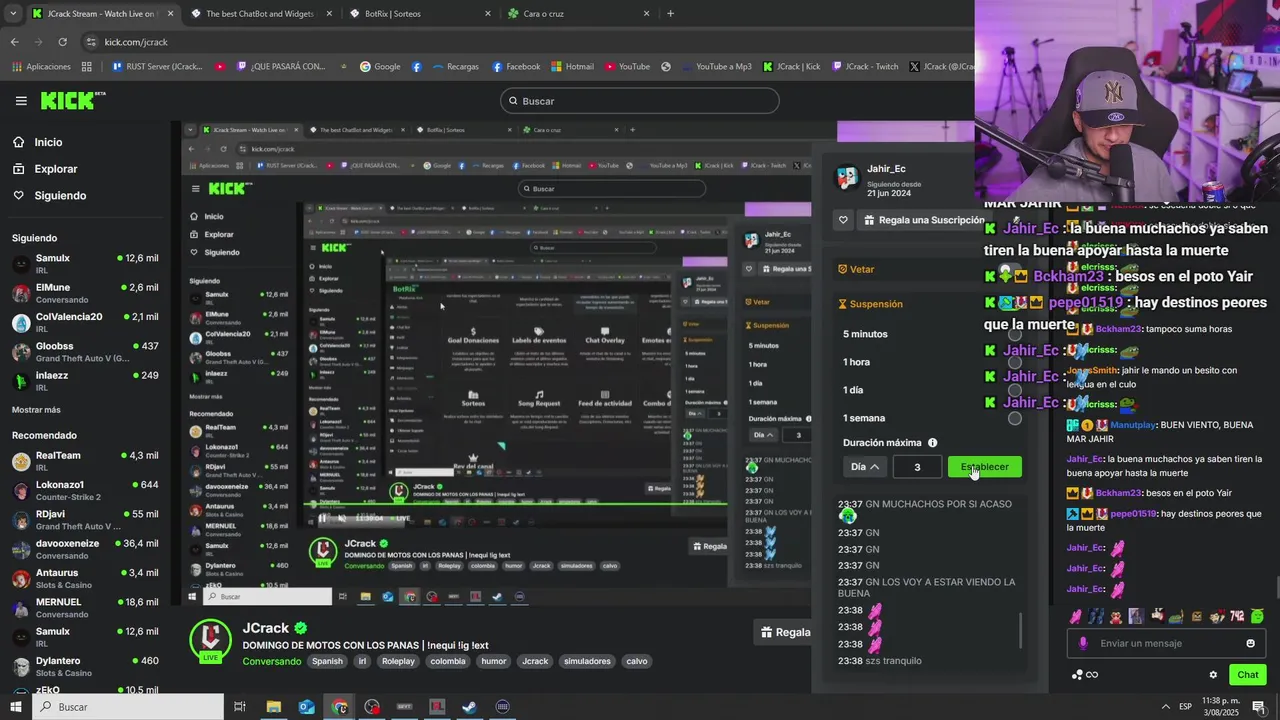Click the Enviar un mensaje input
This screenshot has height=720, width=1280.
point(1165,643)
